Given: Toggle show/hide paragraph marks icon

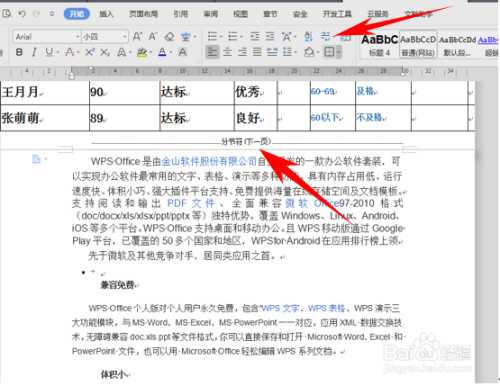Looking at the screenshot, I should (x=325, y=36).
